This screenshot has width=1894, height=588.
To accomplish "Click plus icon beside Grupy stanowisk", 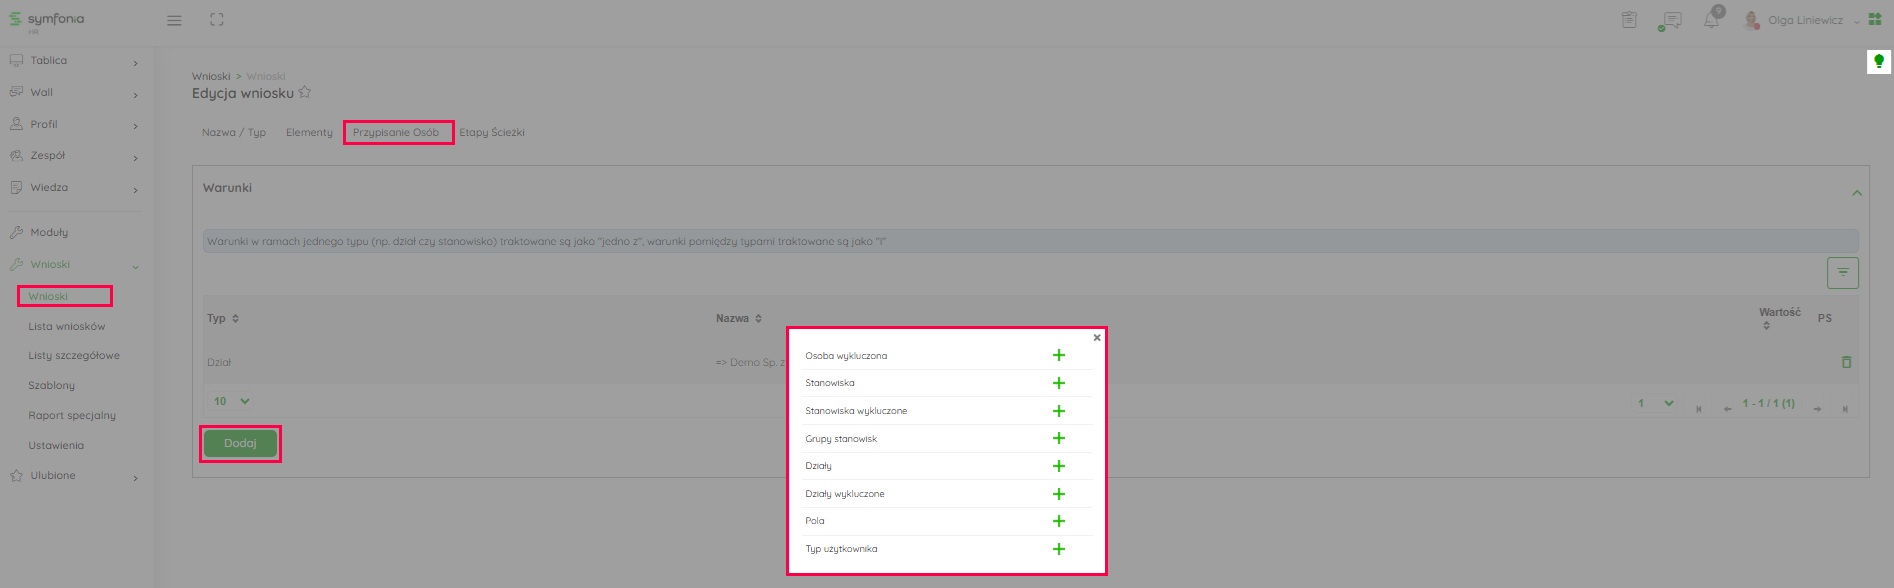I will point(1058,438).
